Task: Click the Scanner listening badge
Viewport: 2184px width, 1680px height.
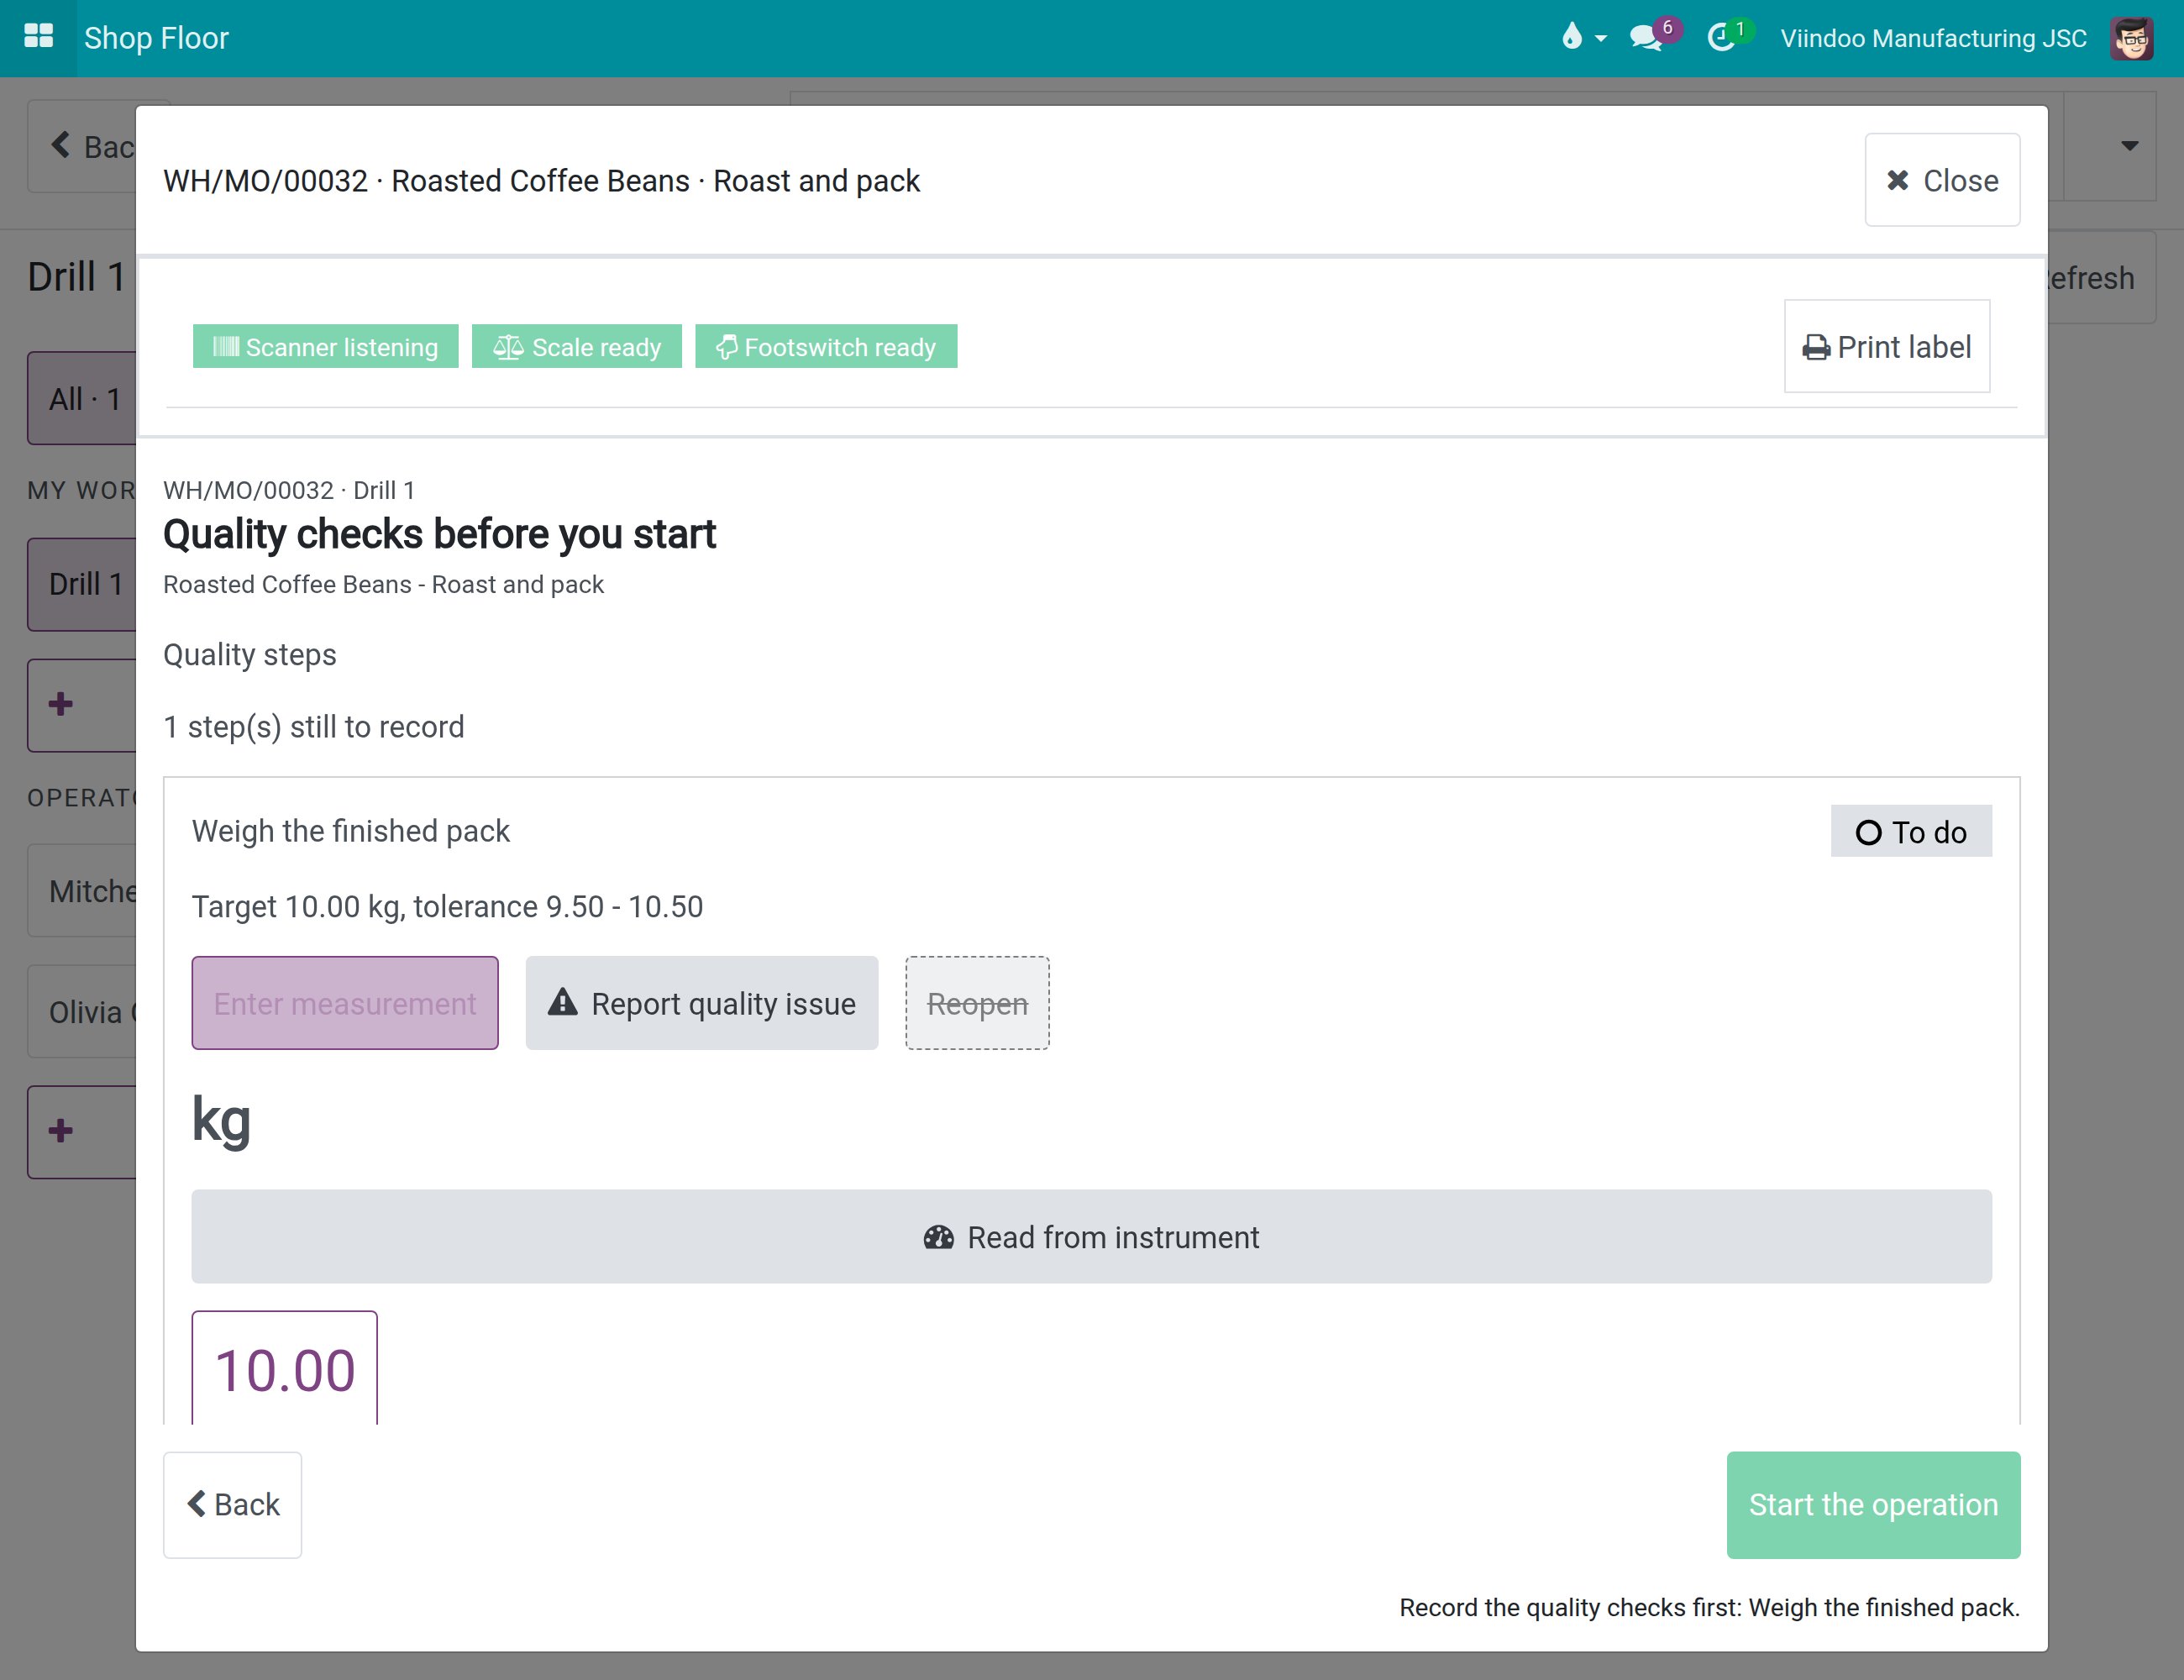Action: pyautogui.click(x=325, y=346)
